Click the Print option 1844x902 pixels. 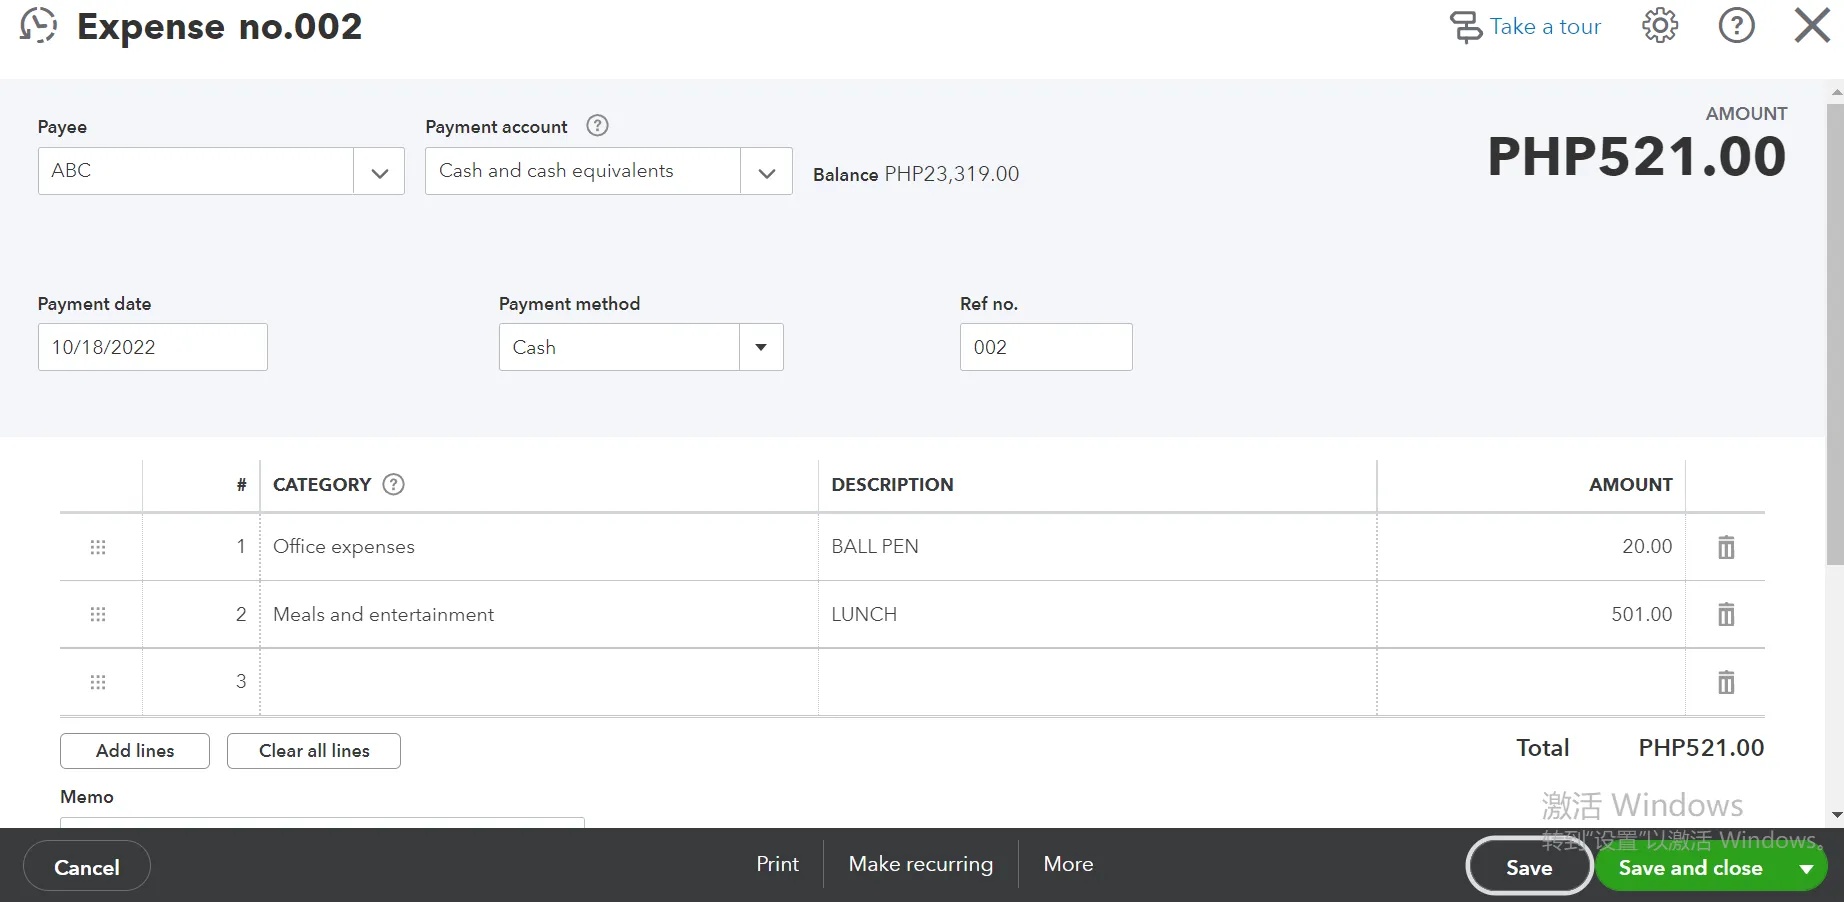click(777, 864)
